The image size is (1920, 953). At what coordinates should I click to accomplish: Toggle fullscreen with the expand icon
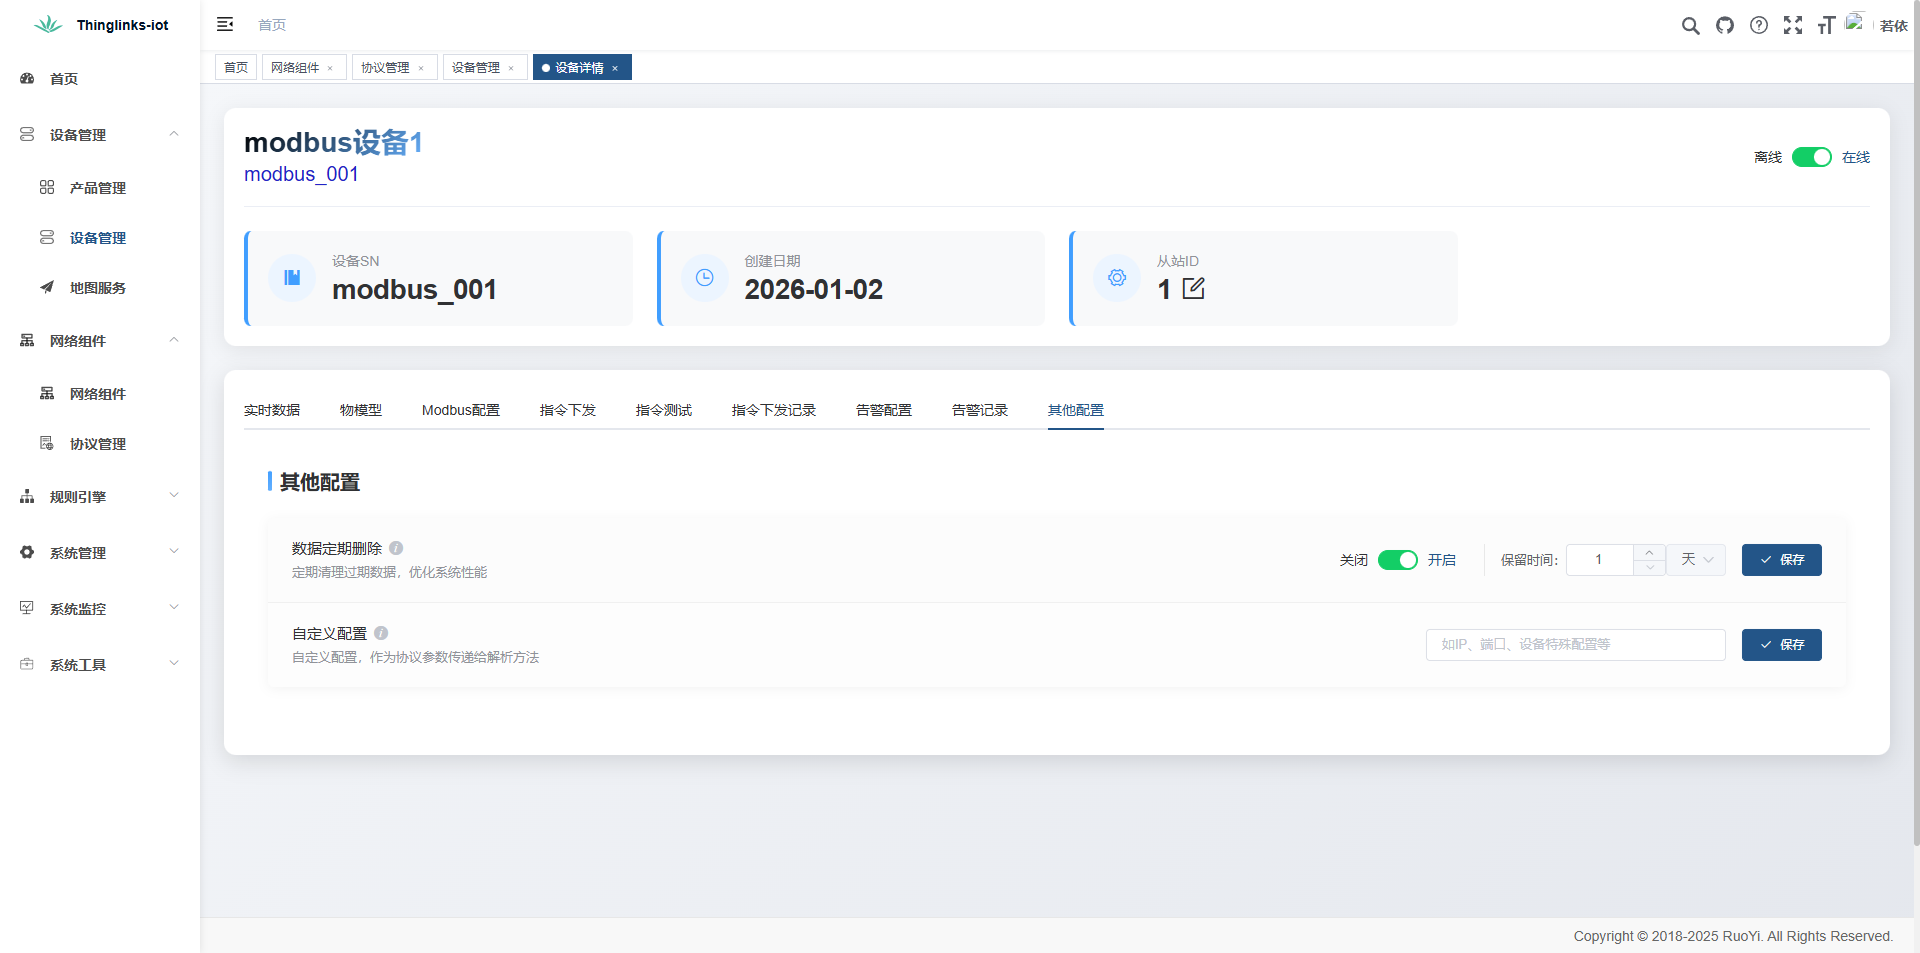(x=1793, y=26)
